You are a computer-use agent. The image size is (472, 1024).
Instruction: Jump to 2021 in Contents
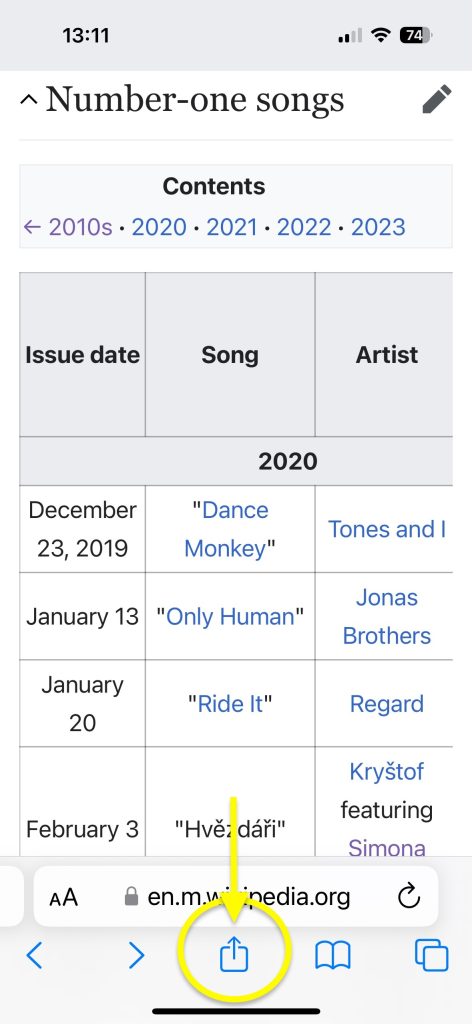232,227
